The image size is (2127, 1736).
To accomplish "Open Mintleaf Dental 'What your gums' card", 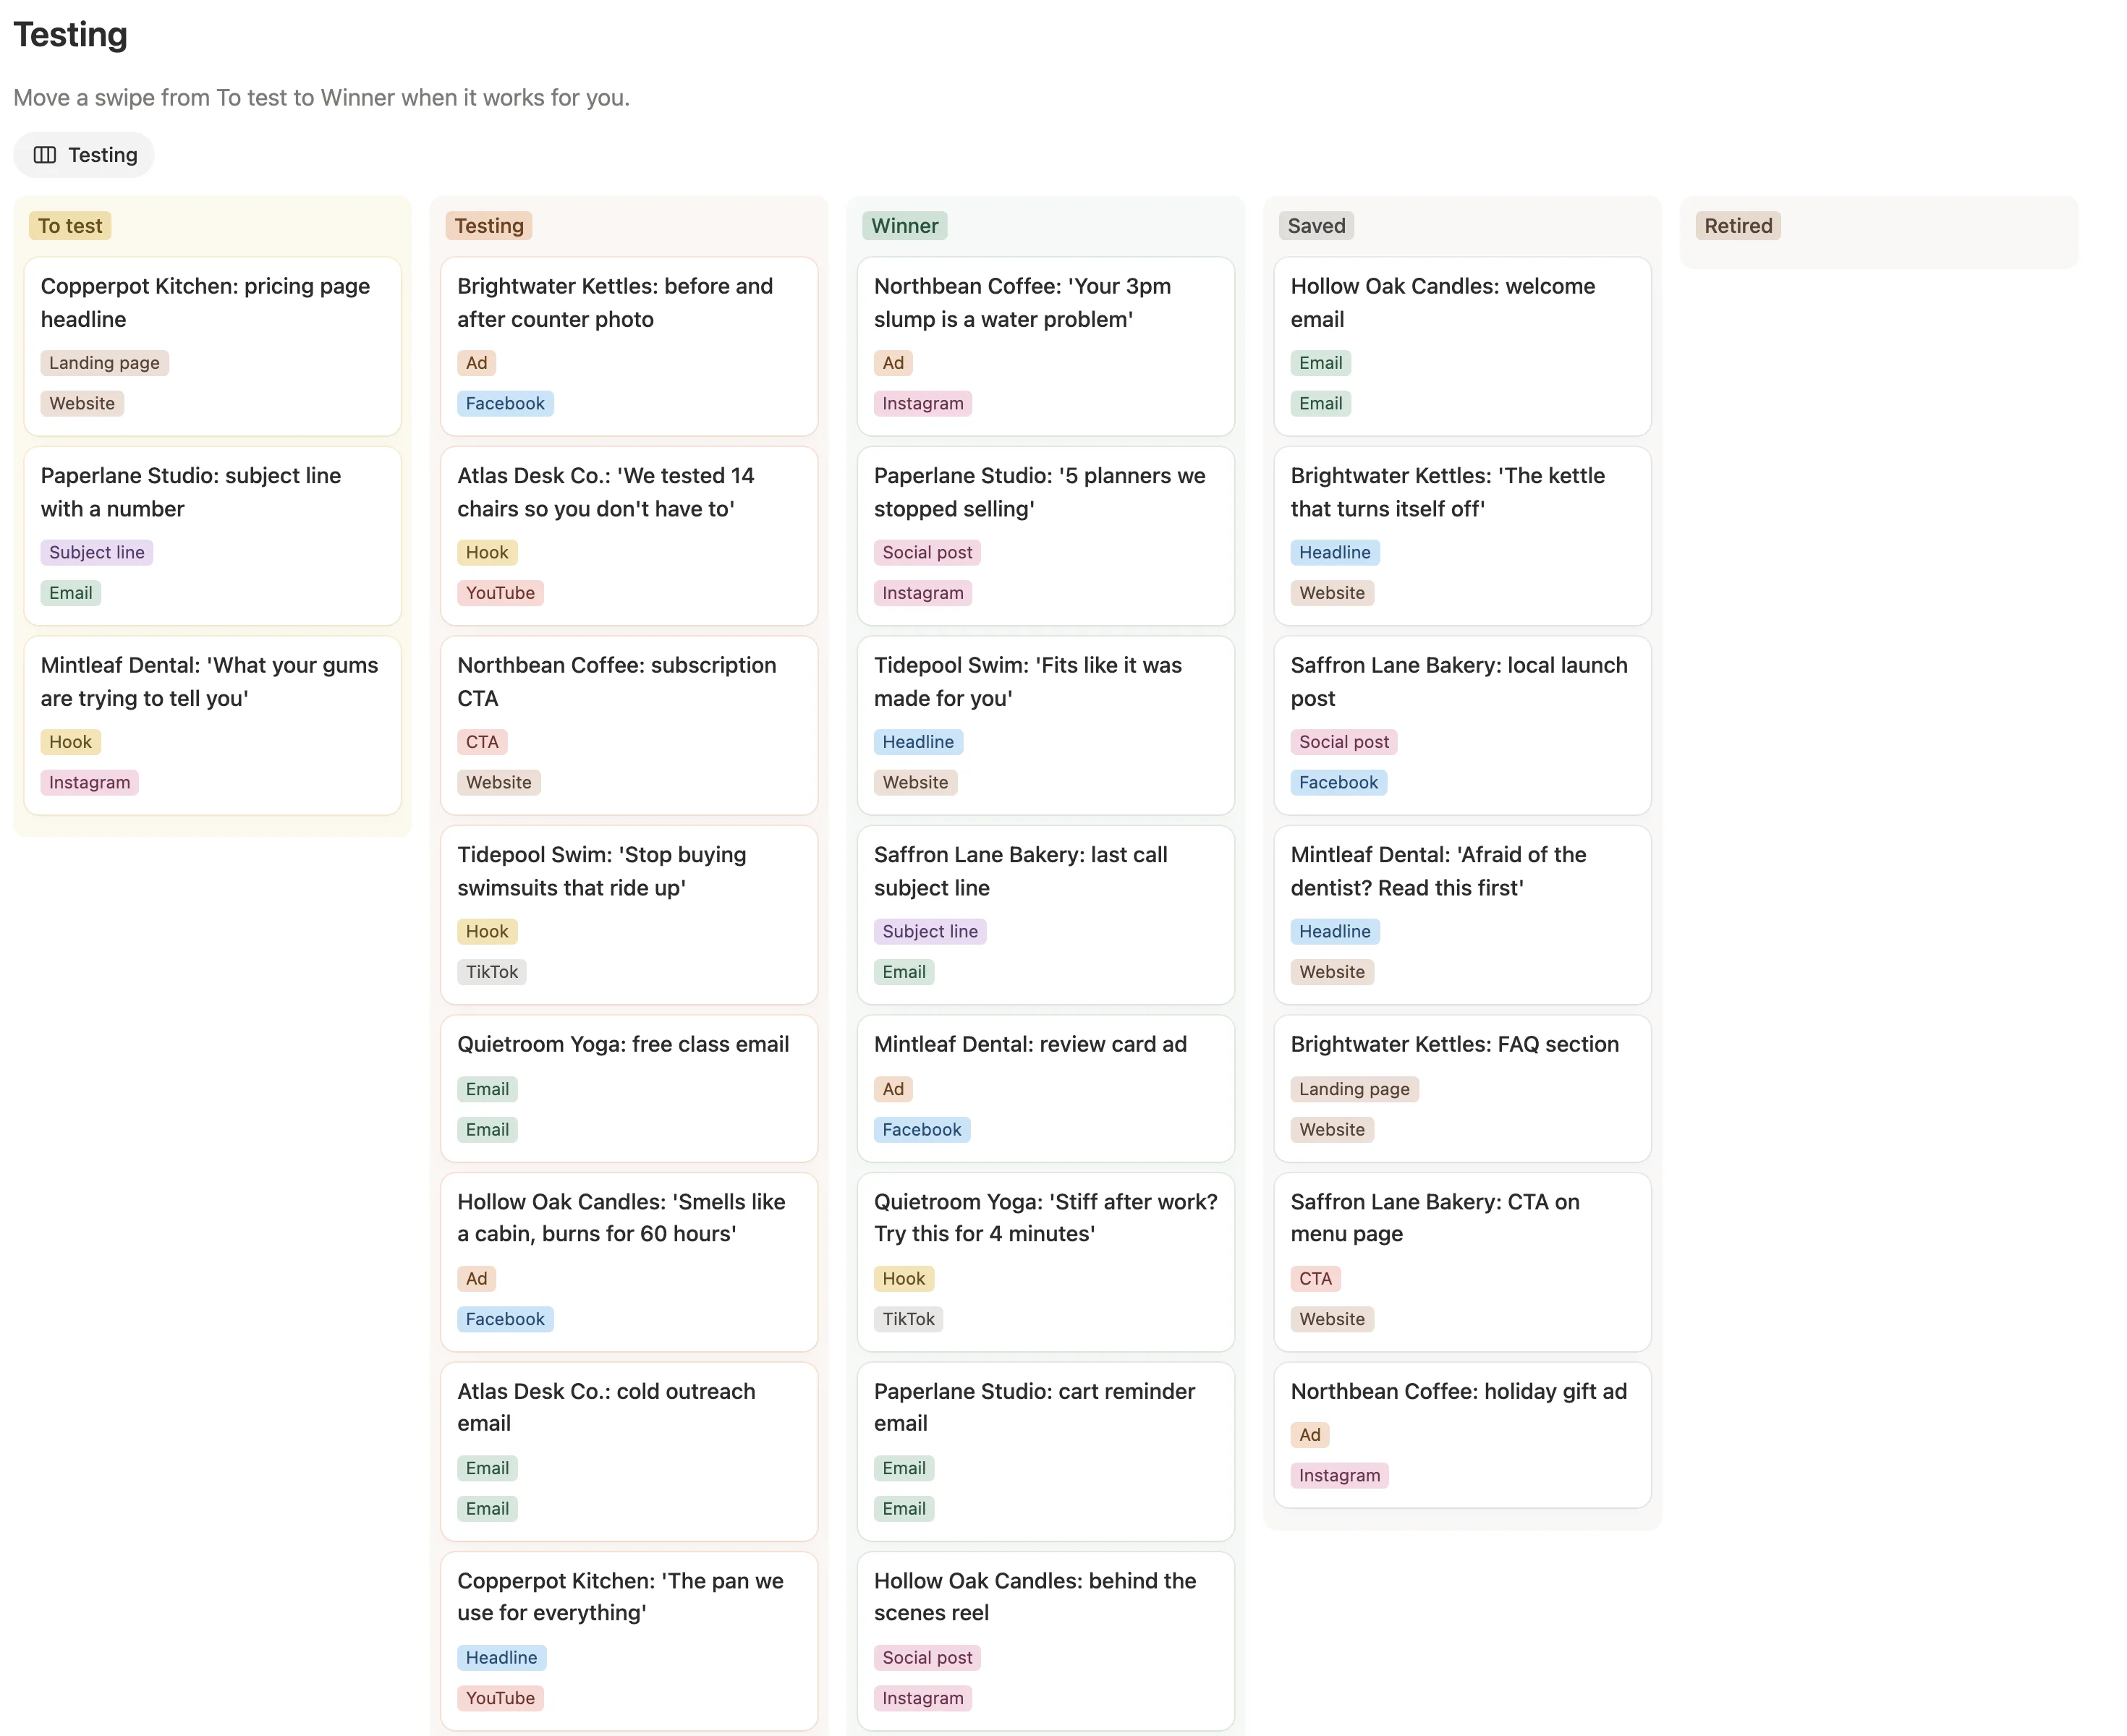I will tap(213, 725).
